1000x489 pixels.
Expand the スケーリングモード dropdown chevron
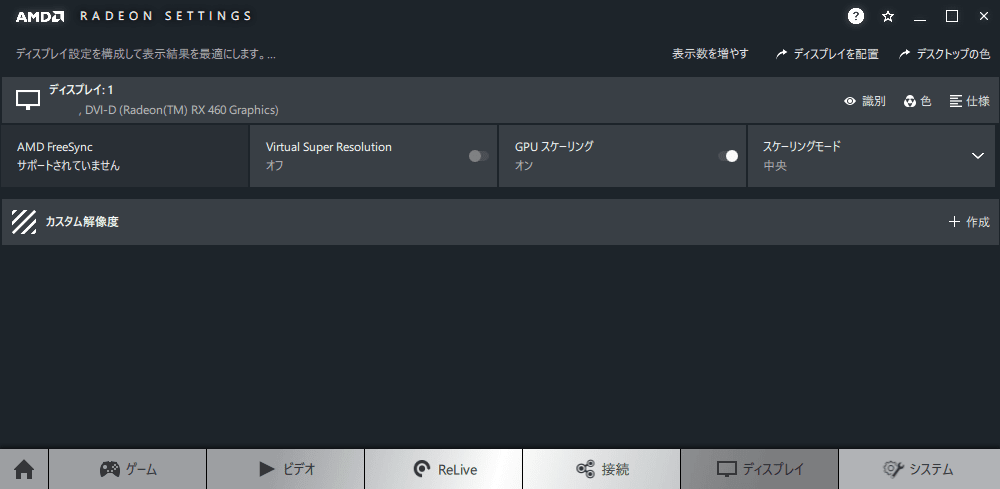click(978, 156)
